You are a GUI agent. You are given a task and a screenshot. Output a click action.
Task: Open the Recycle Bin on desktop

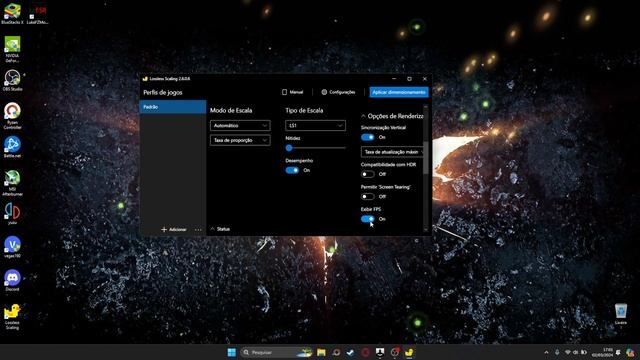click(621, 314)
